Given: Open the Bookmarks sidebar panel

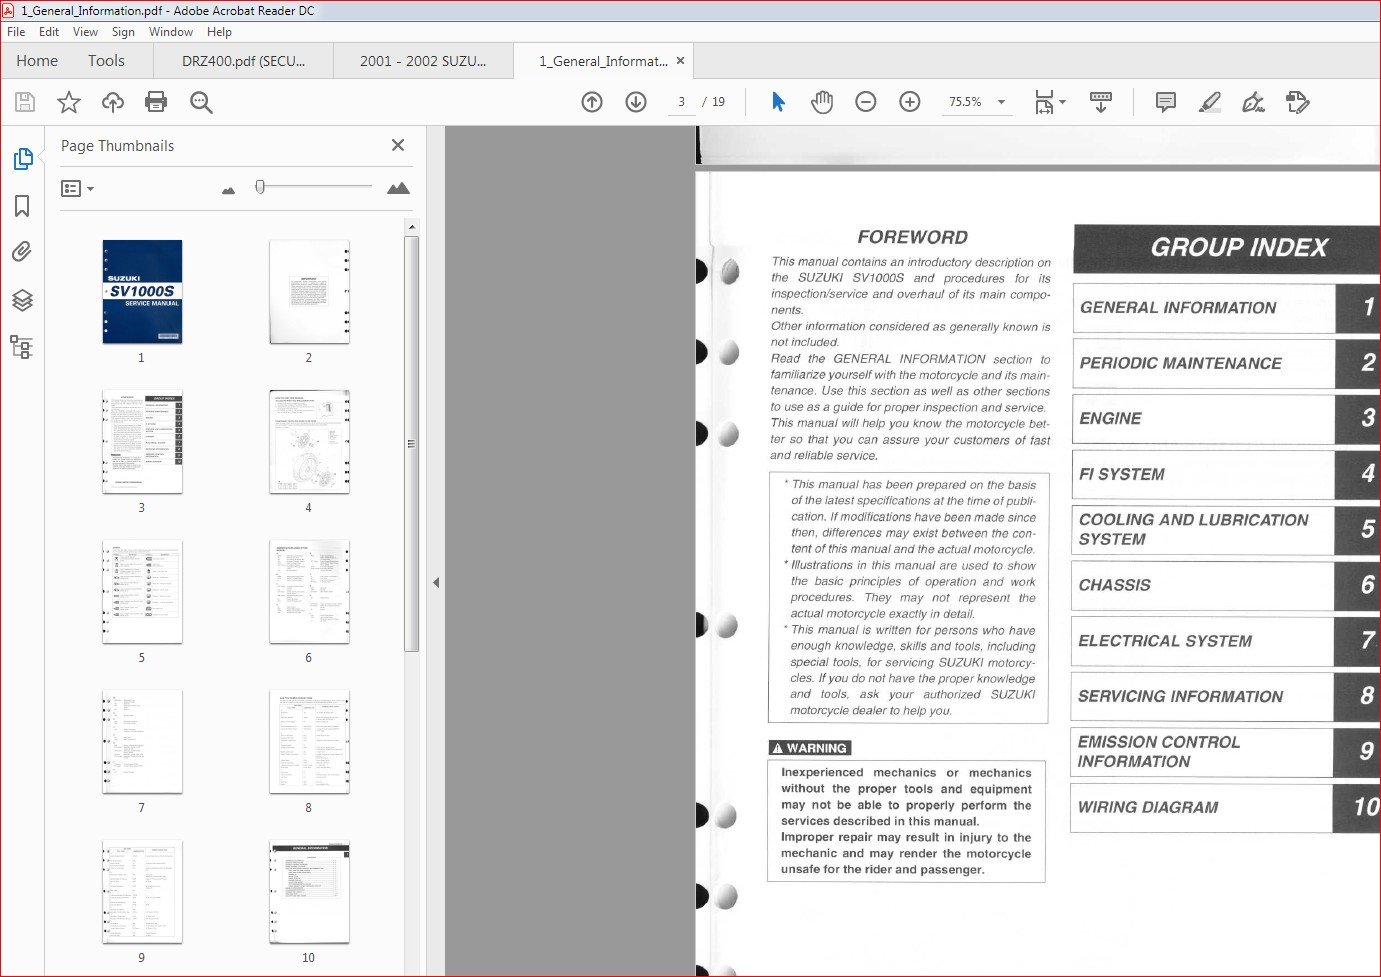Looking at the screenshot, I should tap(22, 206).
